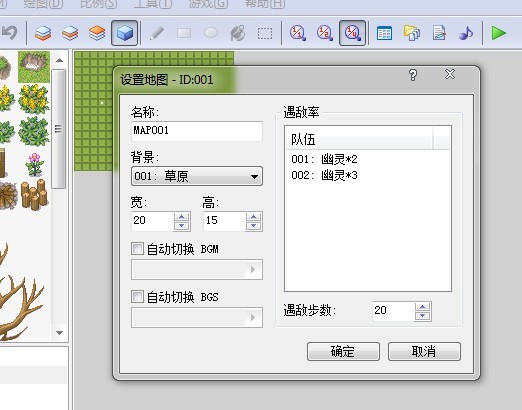Pick the pink flower tile
This screenshot has height=410, width=522.
pos(34,164)
